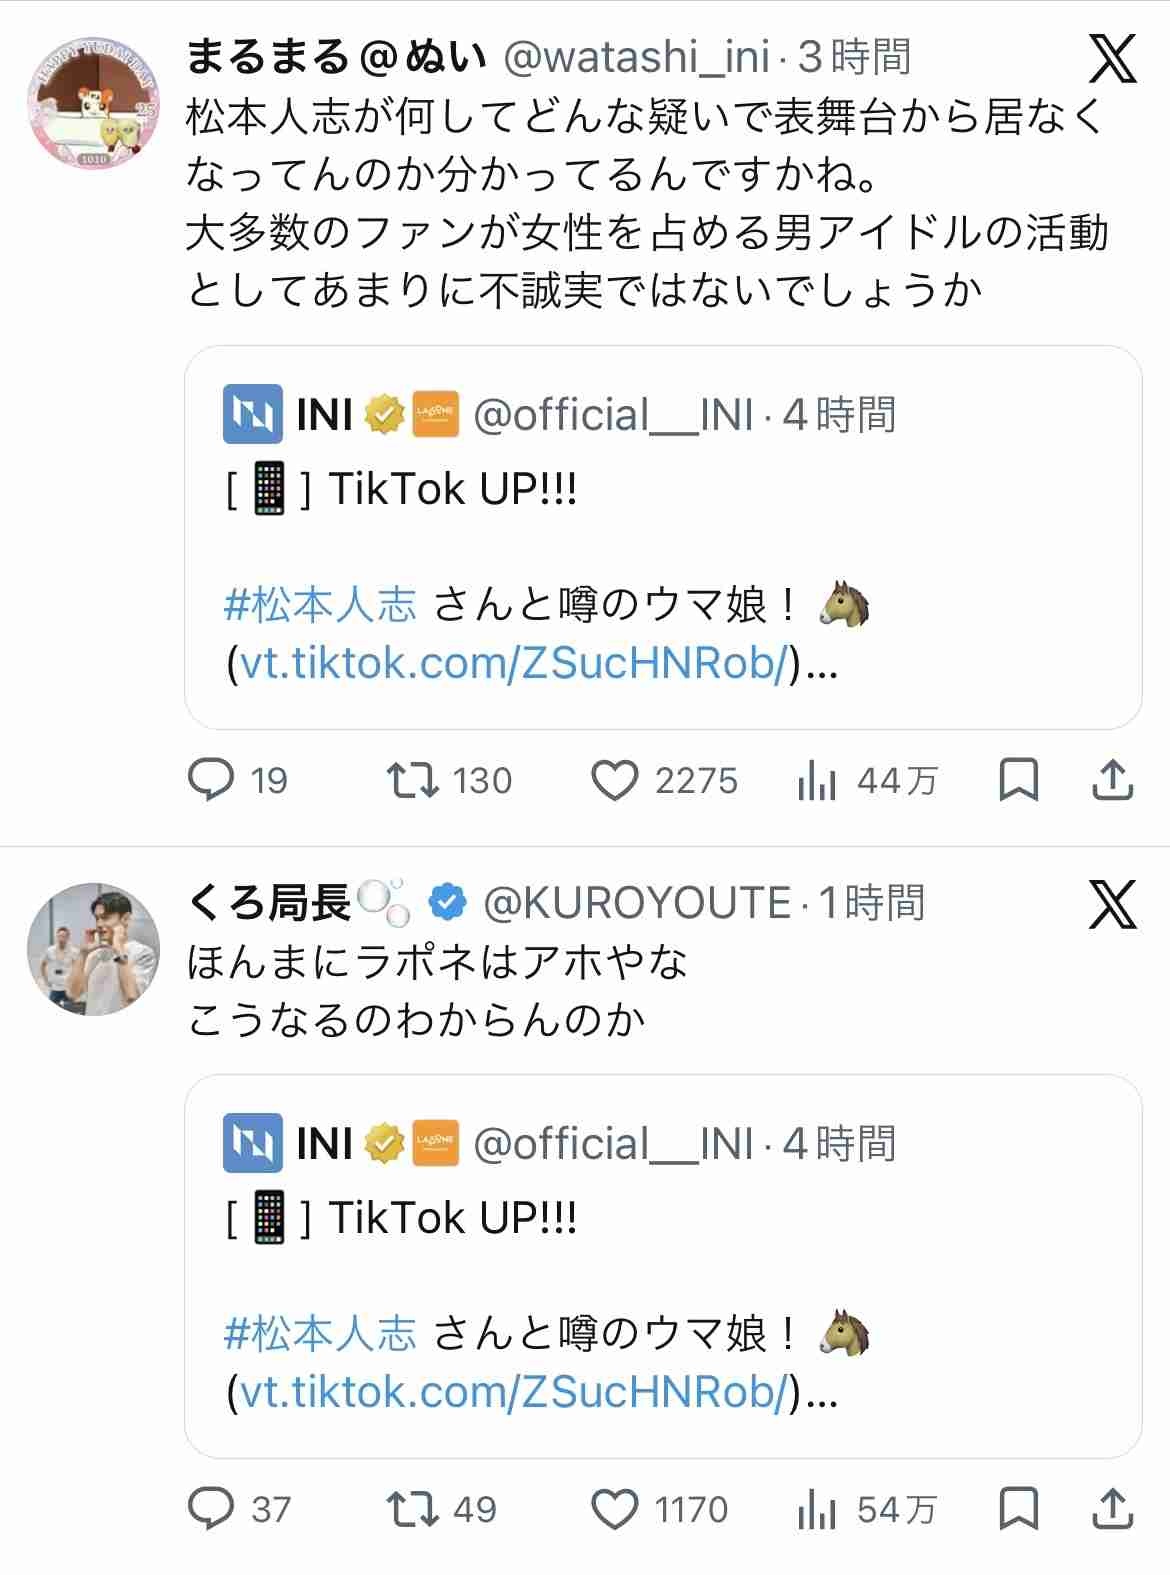View analytics showing 54万 views

click(817, 1508)
